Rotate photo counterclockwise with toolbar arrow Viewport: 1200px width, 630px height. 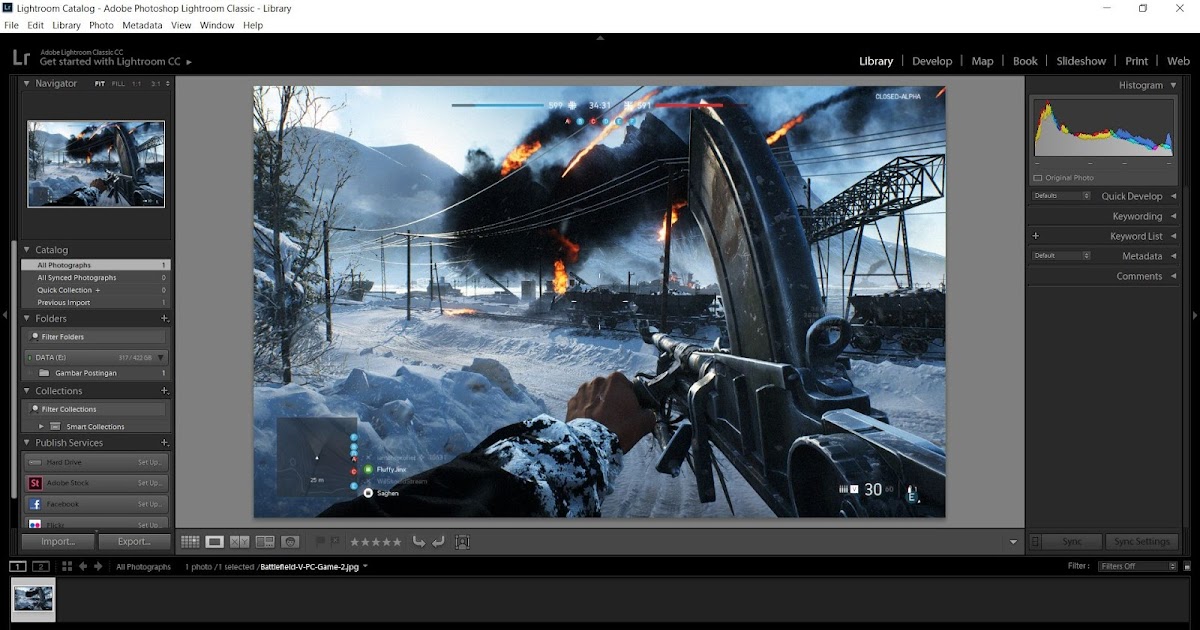(x=419, y=542)
